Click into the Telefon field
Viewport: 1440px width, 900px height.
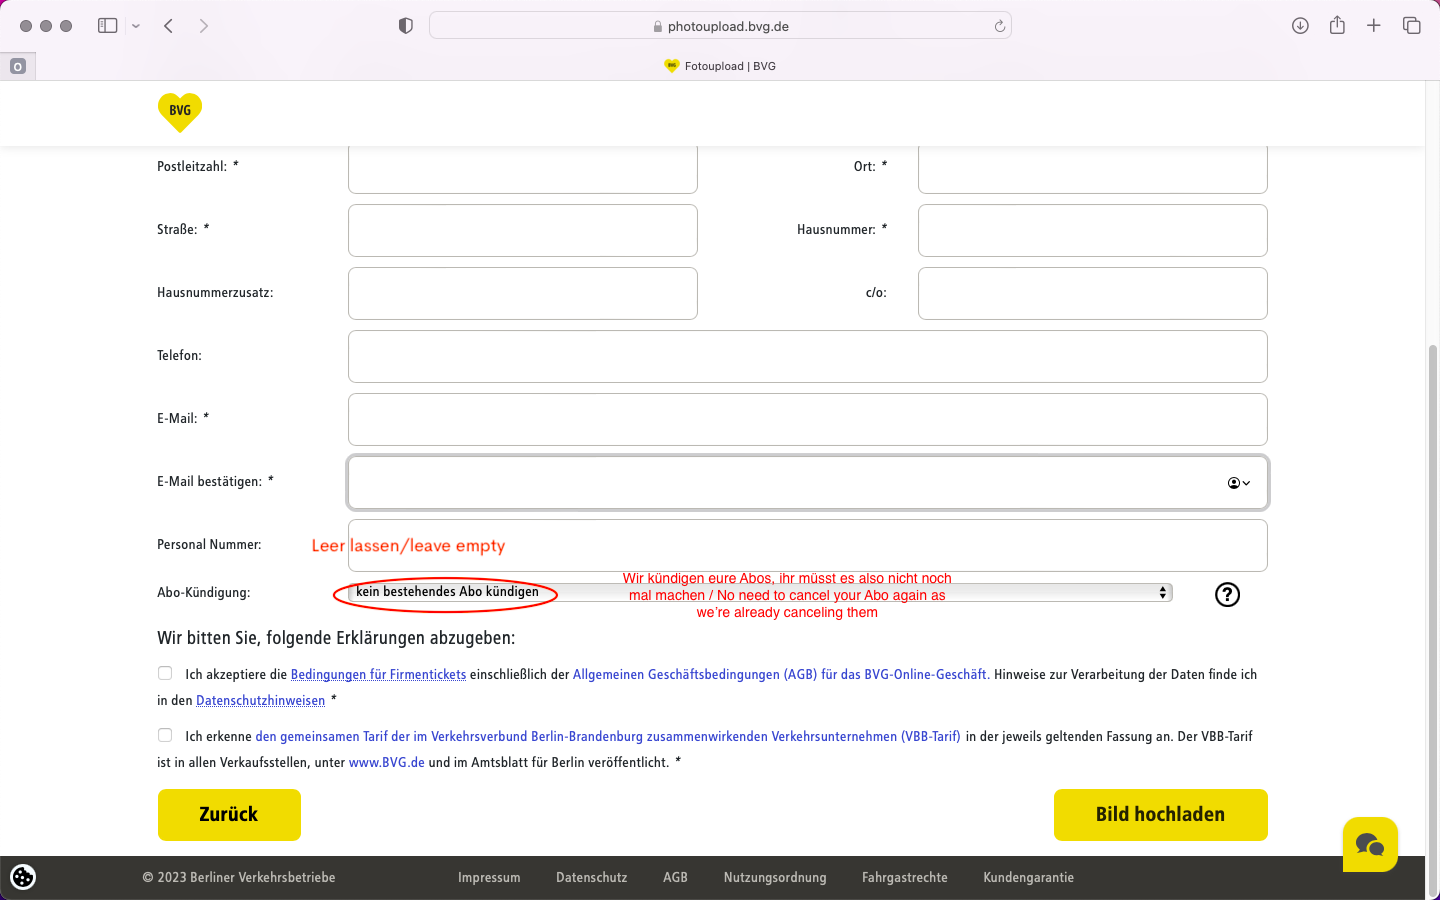coord(808,357)
